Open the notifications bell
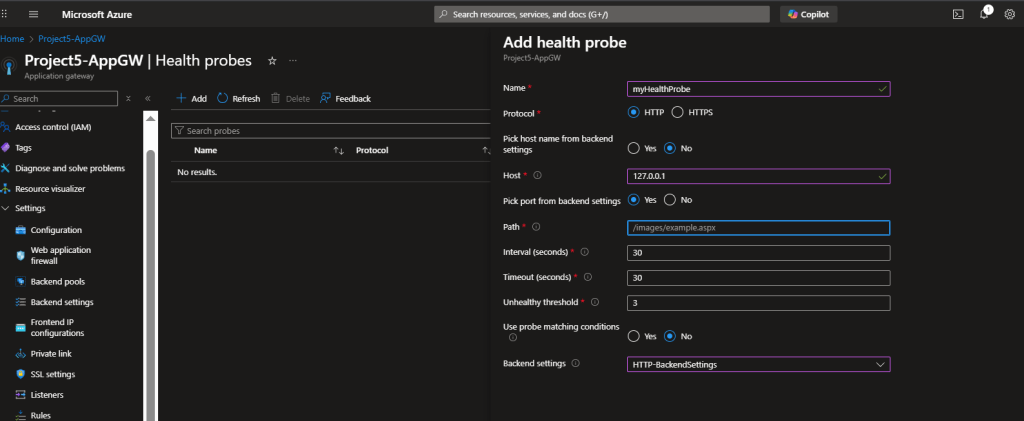 [984, 14]
